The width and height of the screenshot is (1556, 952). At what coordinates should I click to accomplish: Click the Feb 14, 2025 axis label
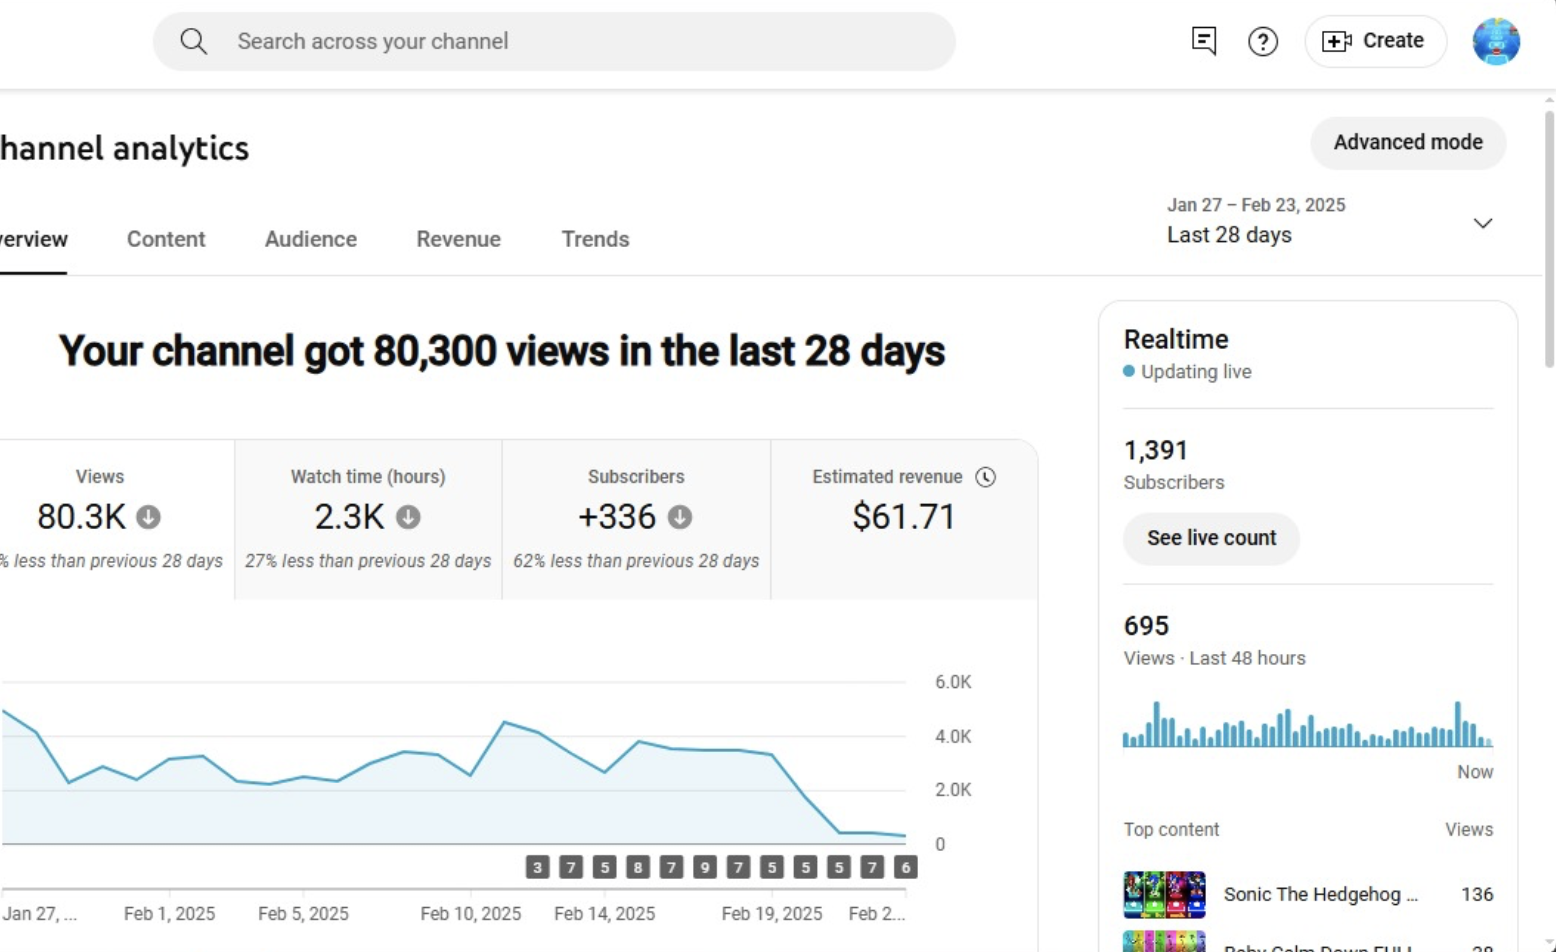(604, 914)
